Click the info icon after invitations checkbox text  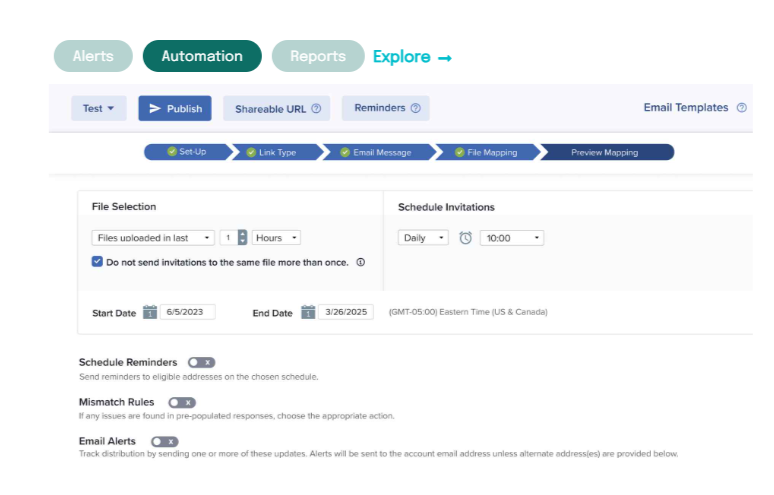click(361, 262)
